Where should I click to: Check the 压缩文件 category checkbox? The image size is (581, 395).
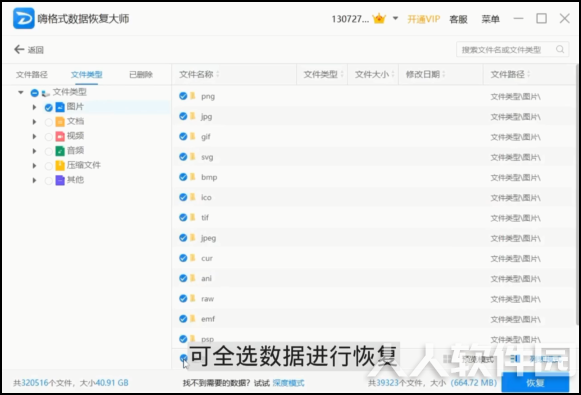pos(49,166)
